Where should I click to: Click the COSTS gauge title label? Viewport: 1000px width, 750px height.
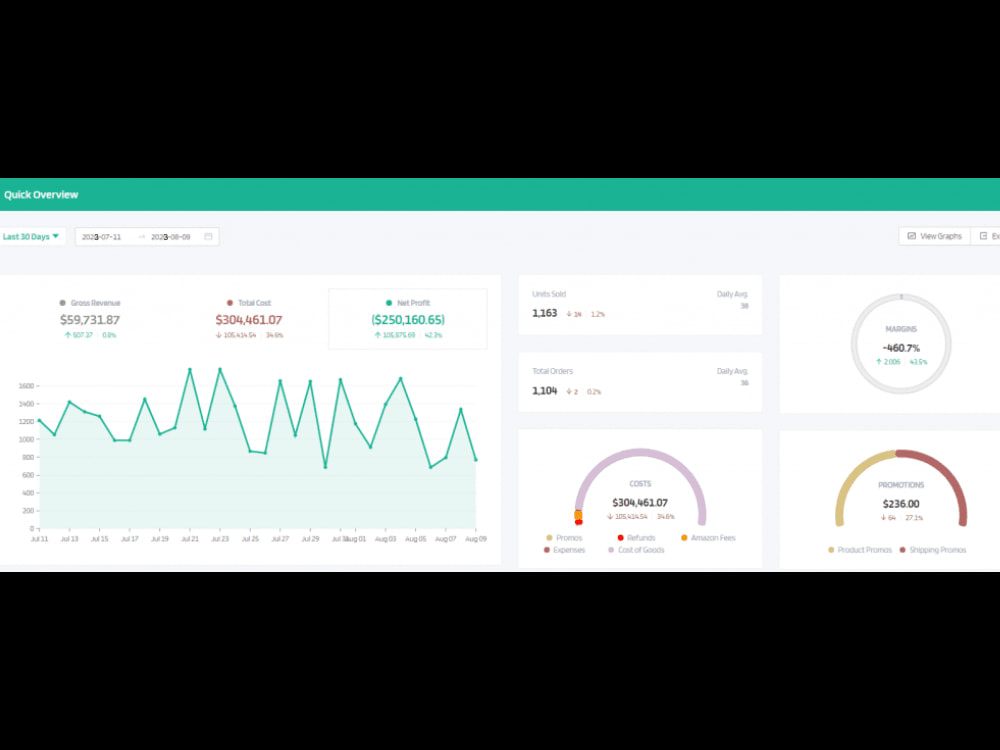coord(640,484)
